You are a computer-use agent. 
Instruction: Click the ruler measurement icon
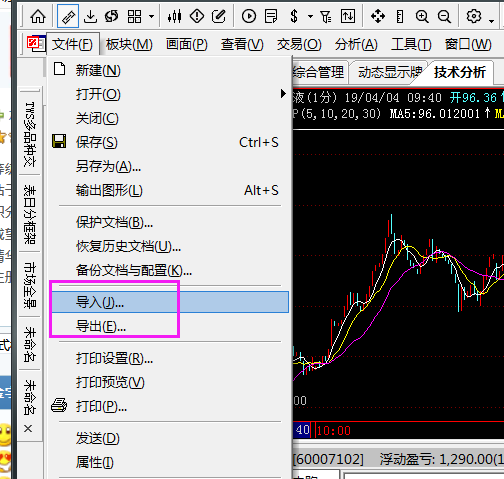pos(400,16)
